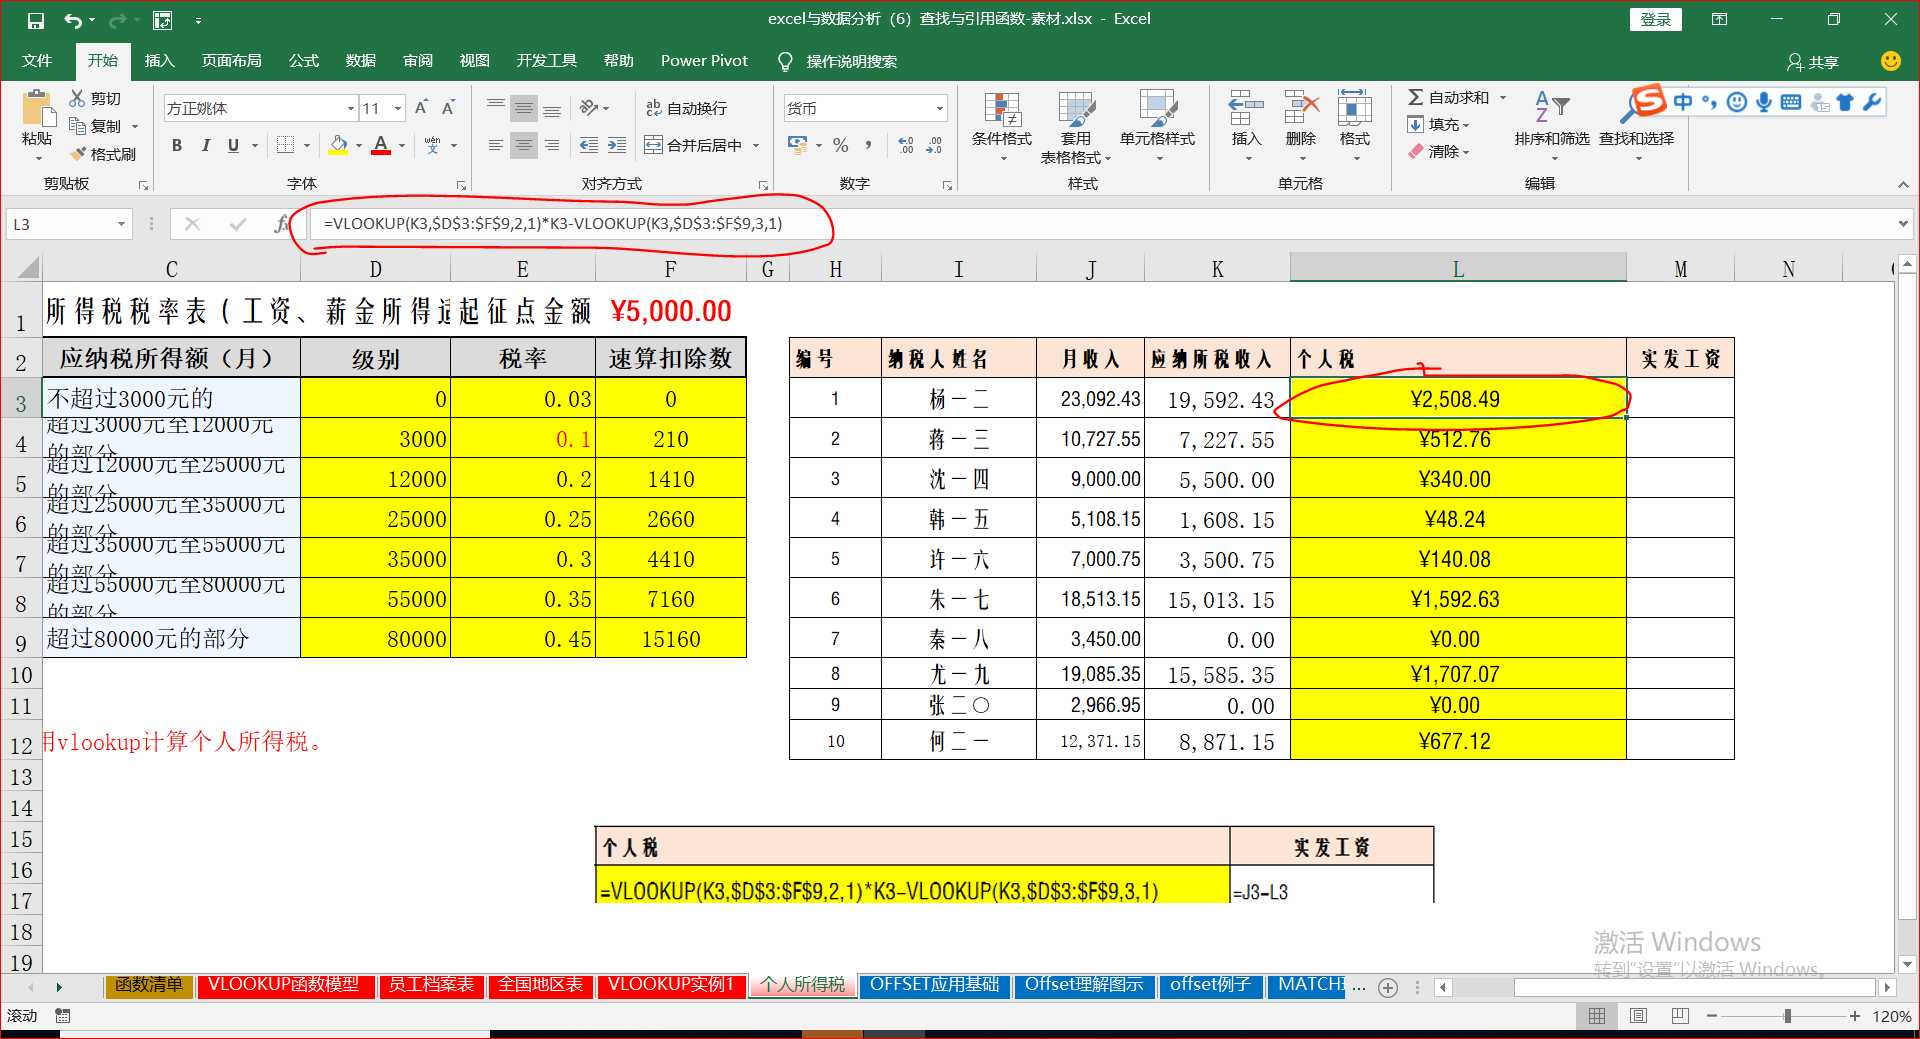The image size is (1920, 1039).
Task: Apply the red font color A
Action: 381,145
